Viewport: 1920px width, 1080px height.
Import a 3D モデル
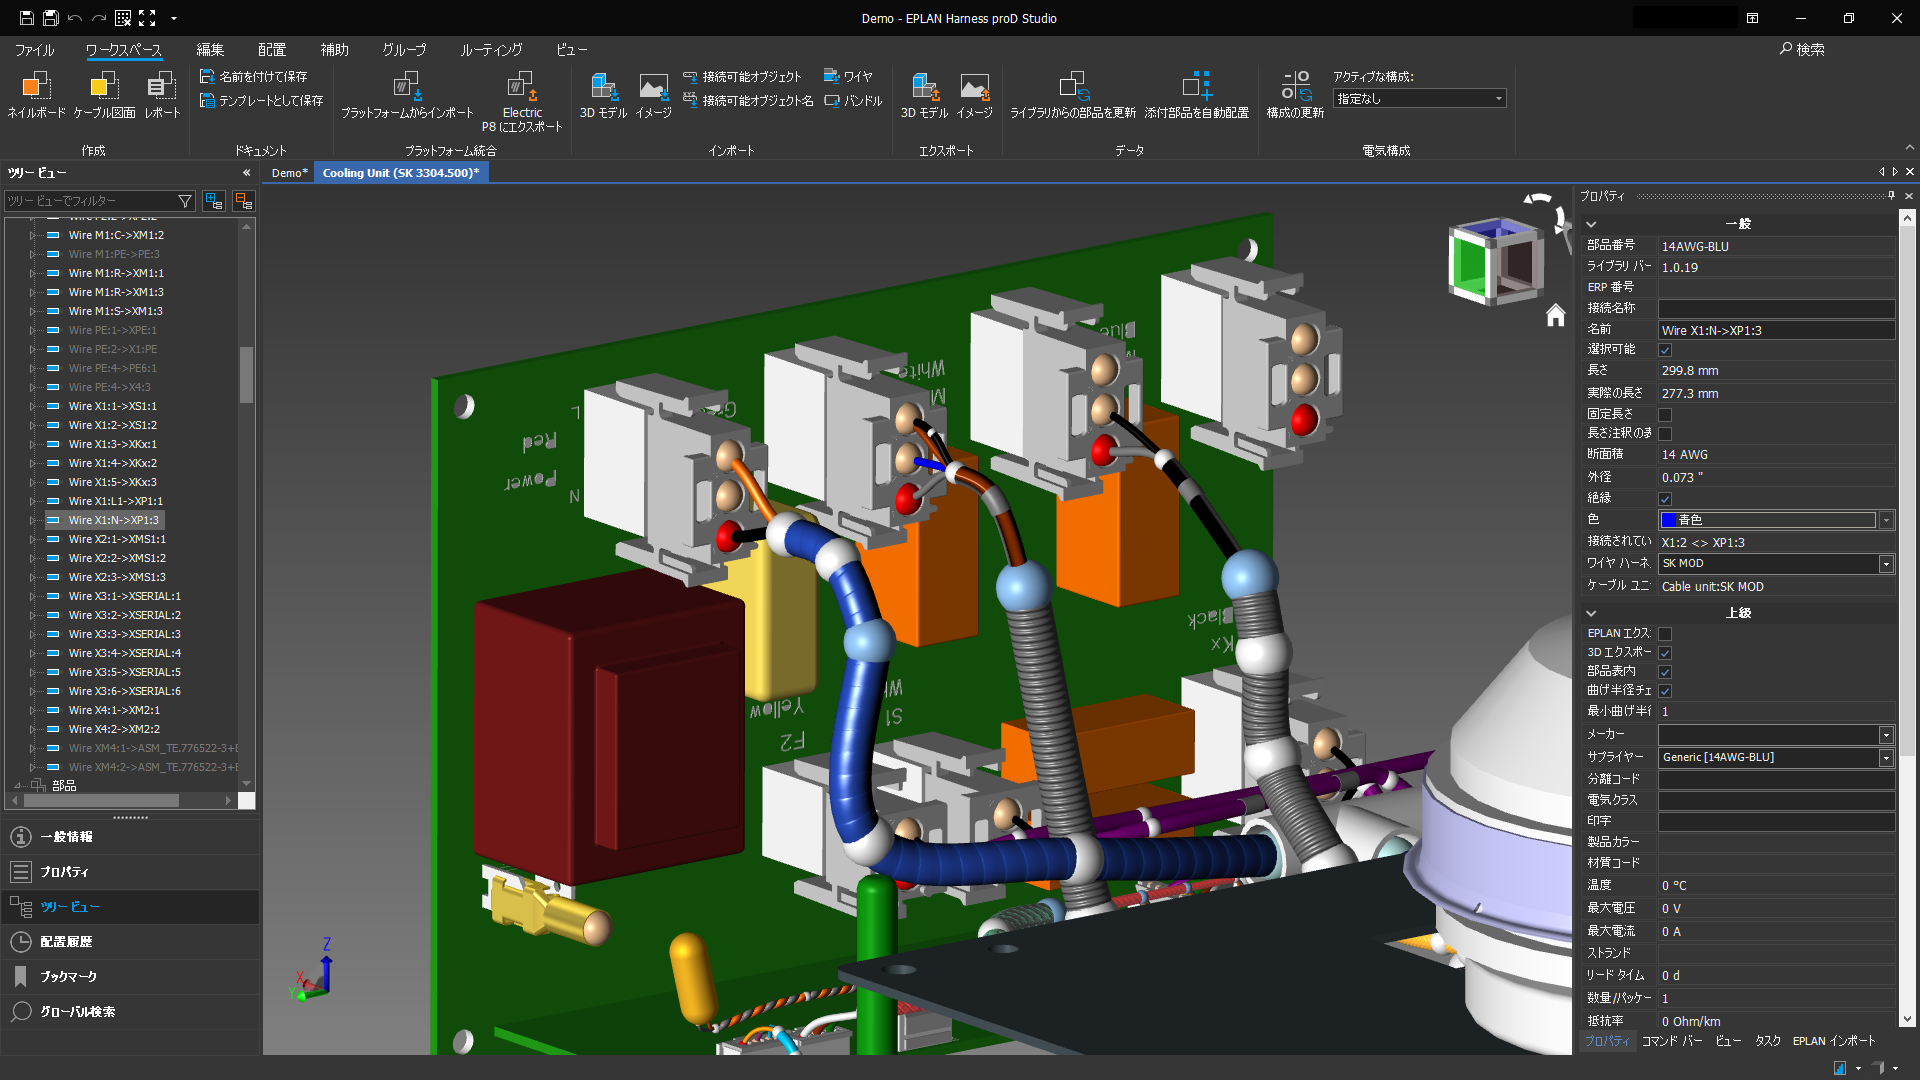(604, 95)
